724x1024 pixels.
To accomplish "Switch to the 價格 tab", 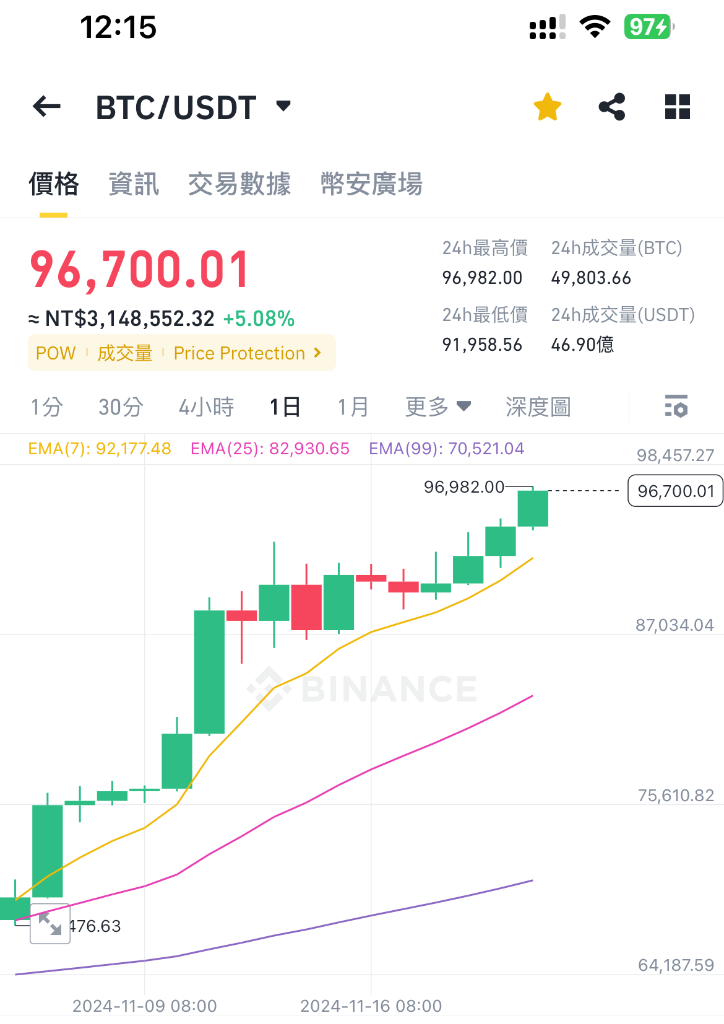I will 54,184.
